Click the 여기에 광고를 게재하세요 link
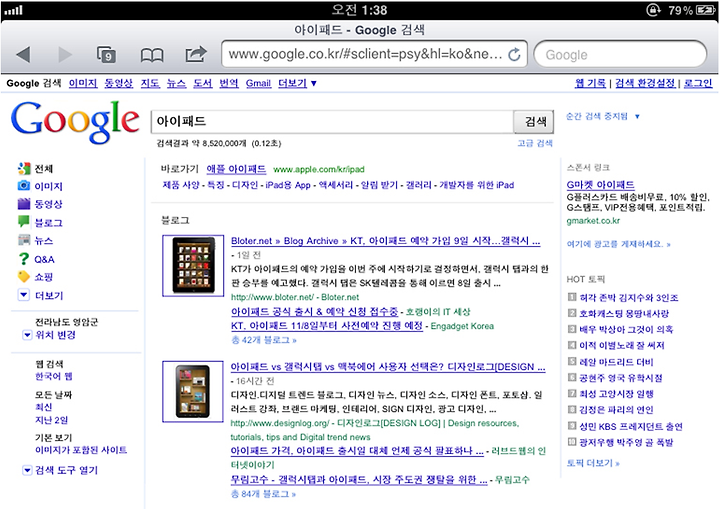Viewport: 720px width, 509px height. (619, 244)
